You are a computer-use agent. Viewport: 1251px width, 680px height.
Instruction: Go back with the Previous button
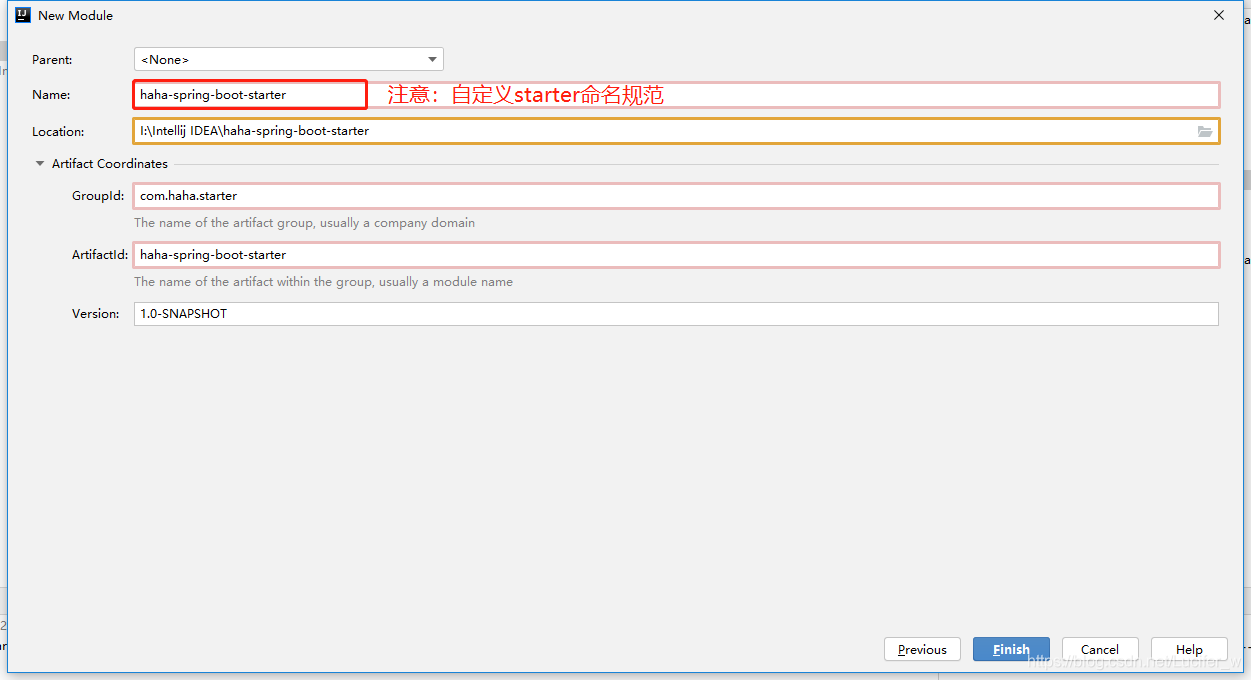(x=922, y=649)
